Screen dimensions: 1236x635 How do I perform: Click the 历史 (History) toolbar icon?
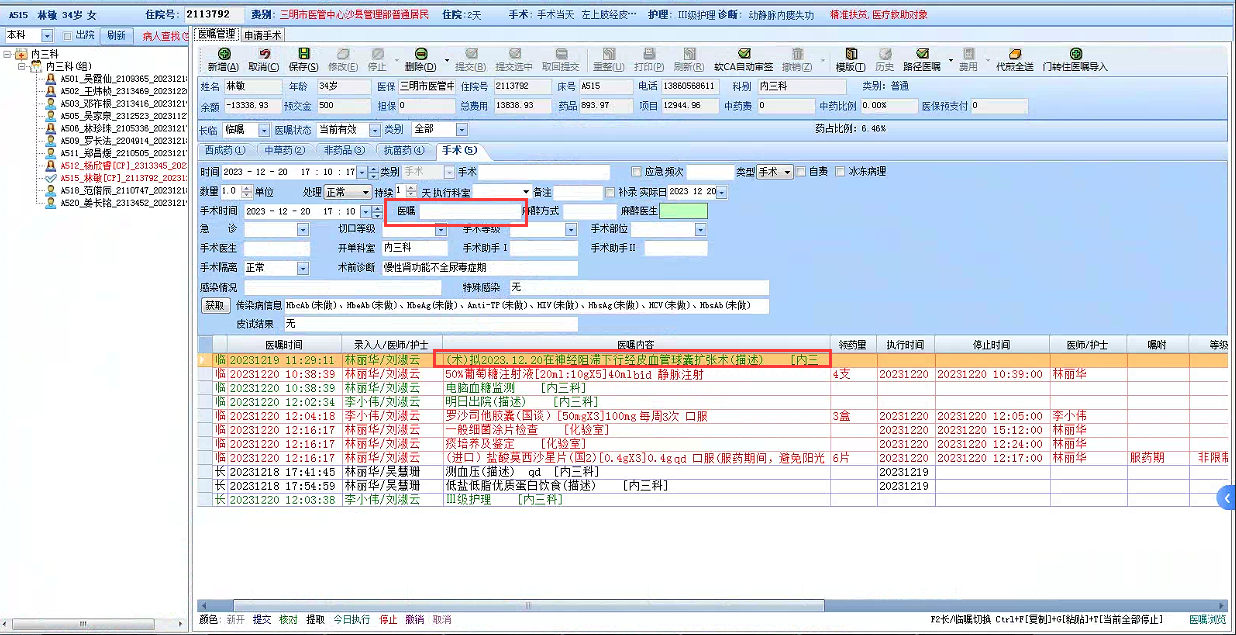click(885, 54)
